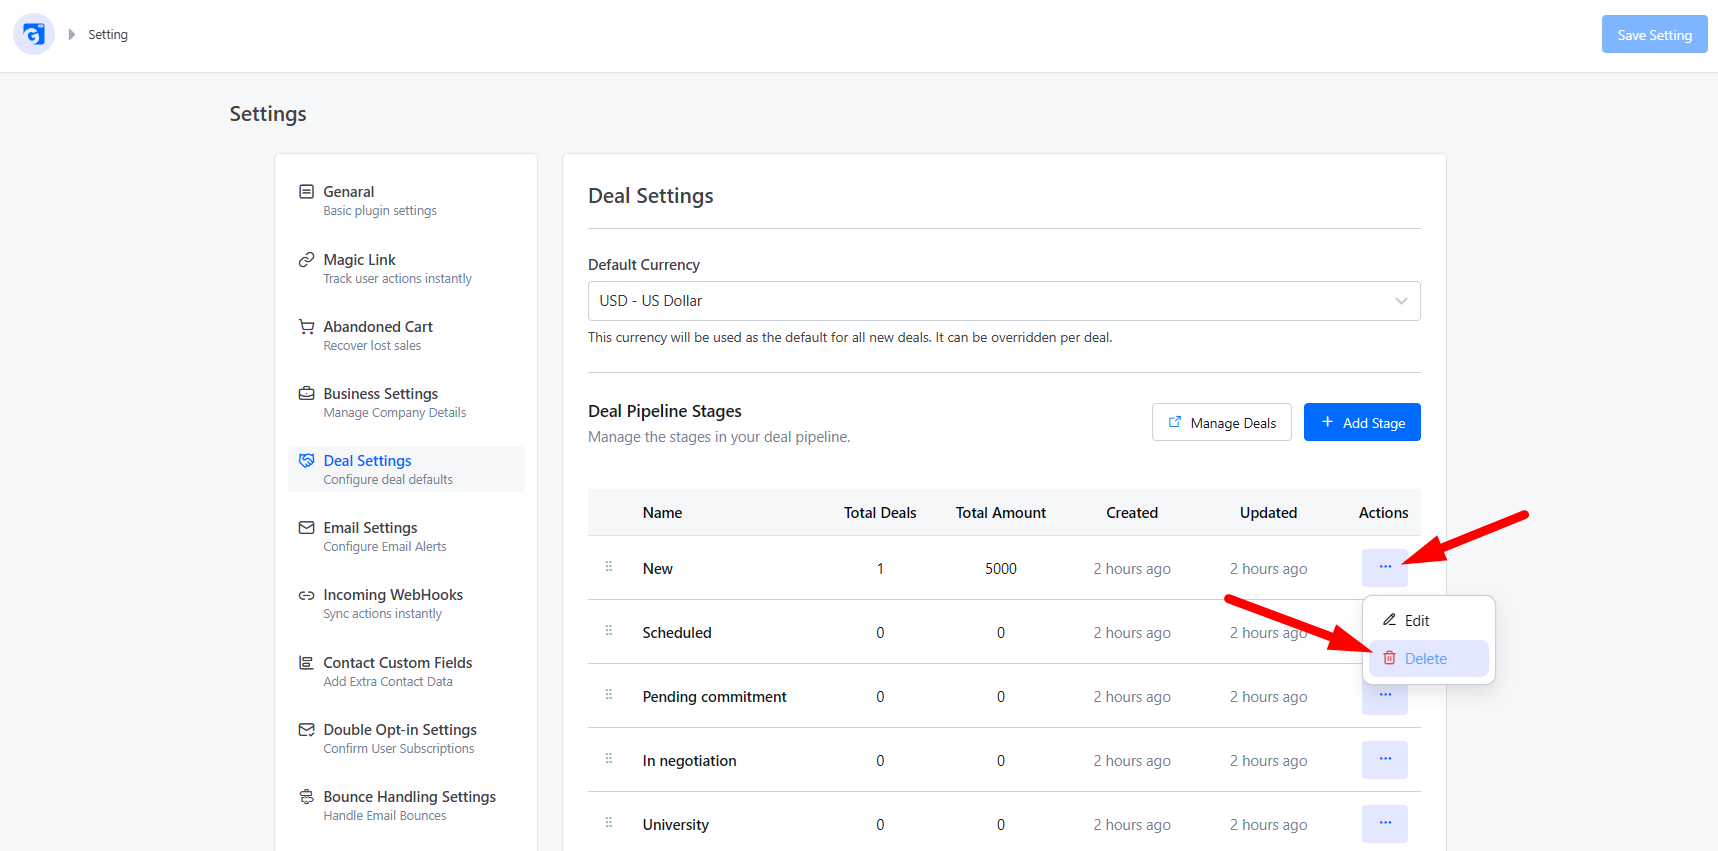Open the Abandoned Cart settings
Screen dimensions: 1718x851
(x=406, y=335)
